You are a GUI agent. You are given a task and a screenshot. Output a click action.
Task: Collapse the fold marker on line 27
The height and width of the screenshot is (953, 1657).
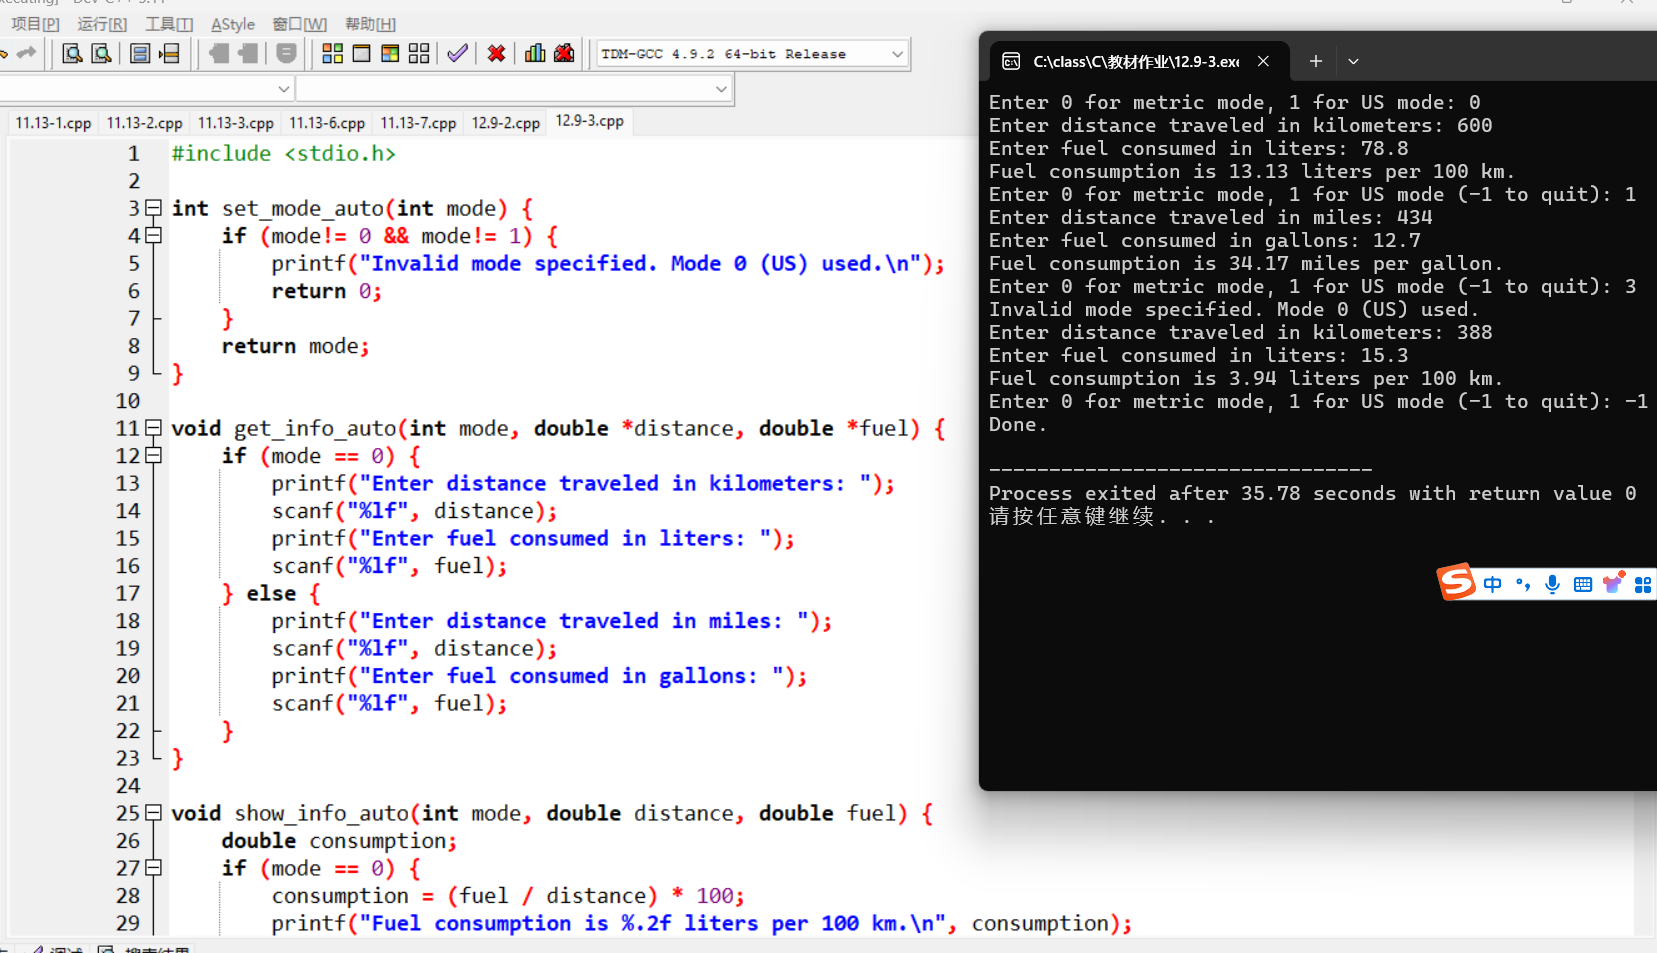(x=153, y=868)
